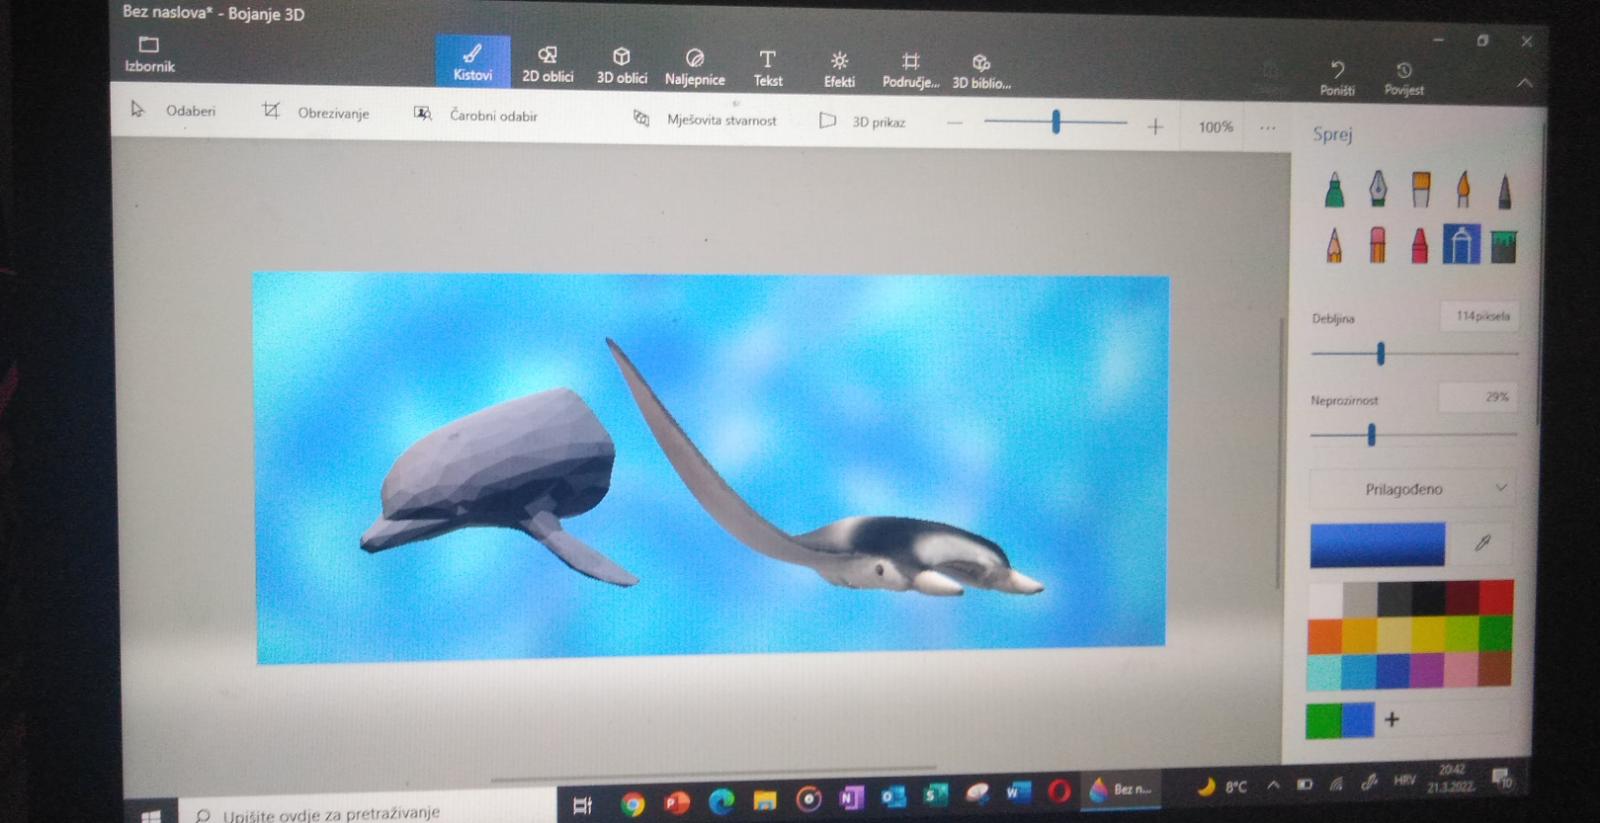The width and height of the screenshot is (1600, 823).
Task: Choose the Fill bucket tool
Action: pos(1503,246)
